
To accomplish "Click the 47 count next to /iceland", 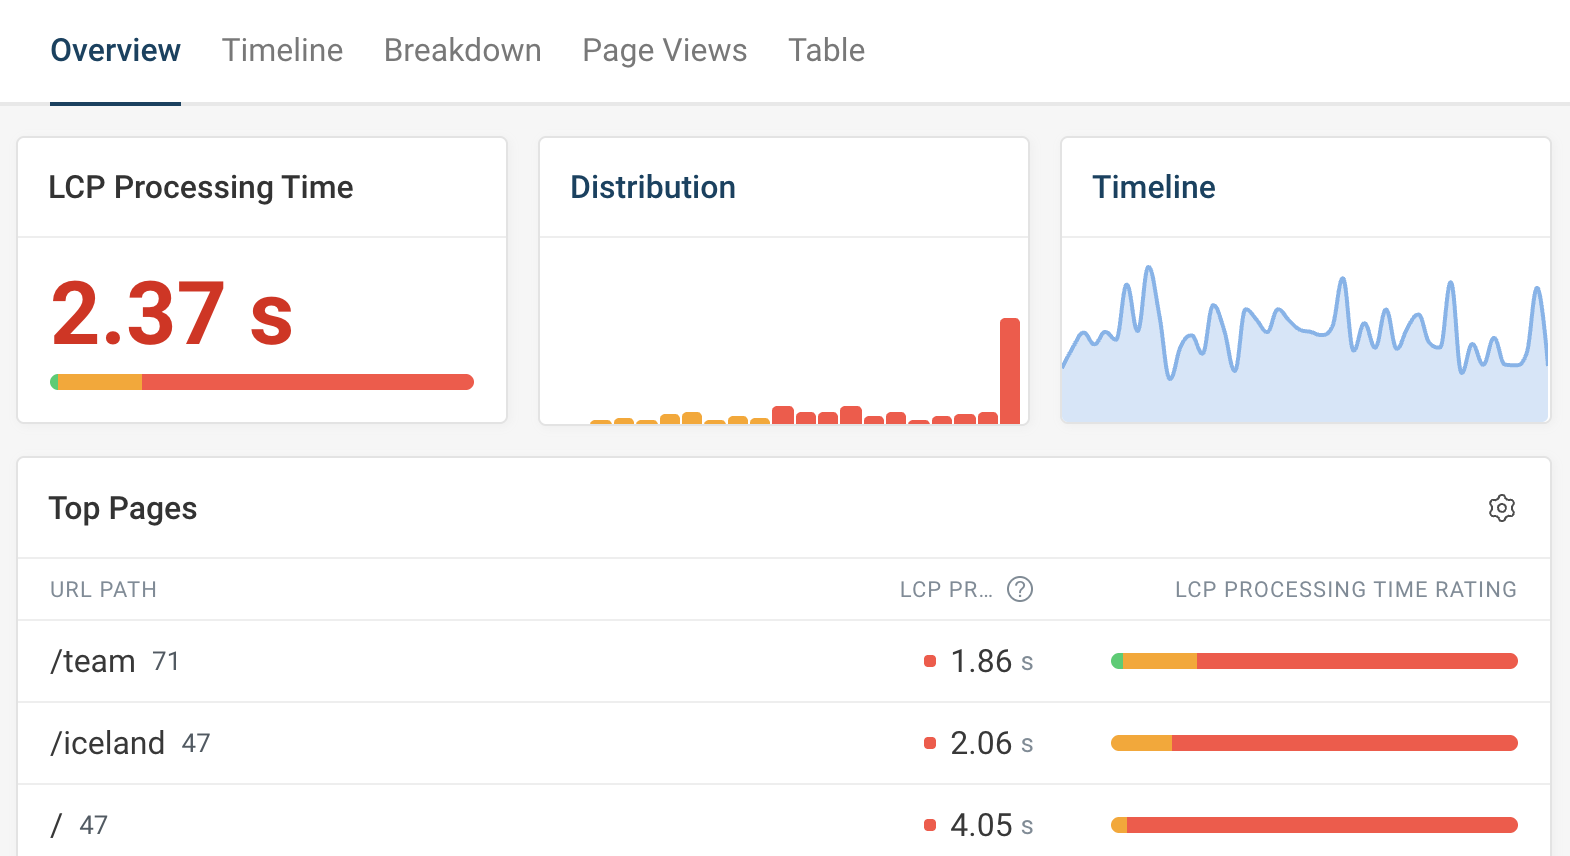I will (196, 744).
